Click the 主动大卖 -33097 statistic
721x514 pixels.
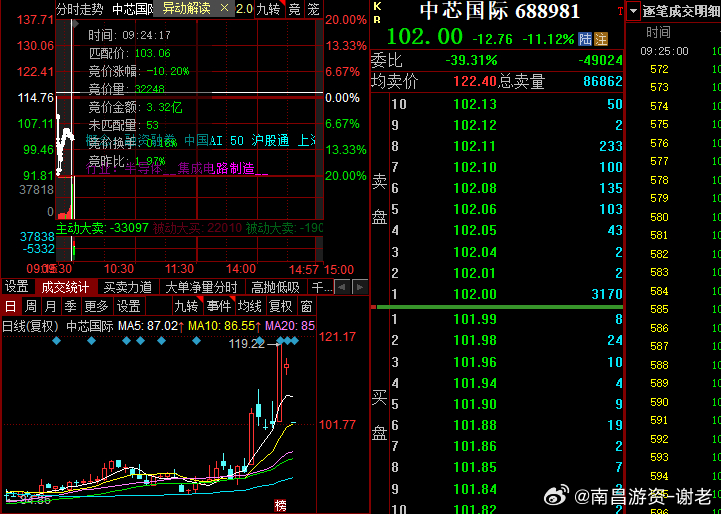102,228
